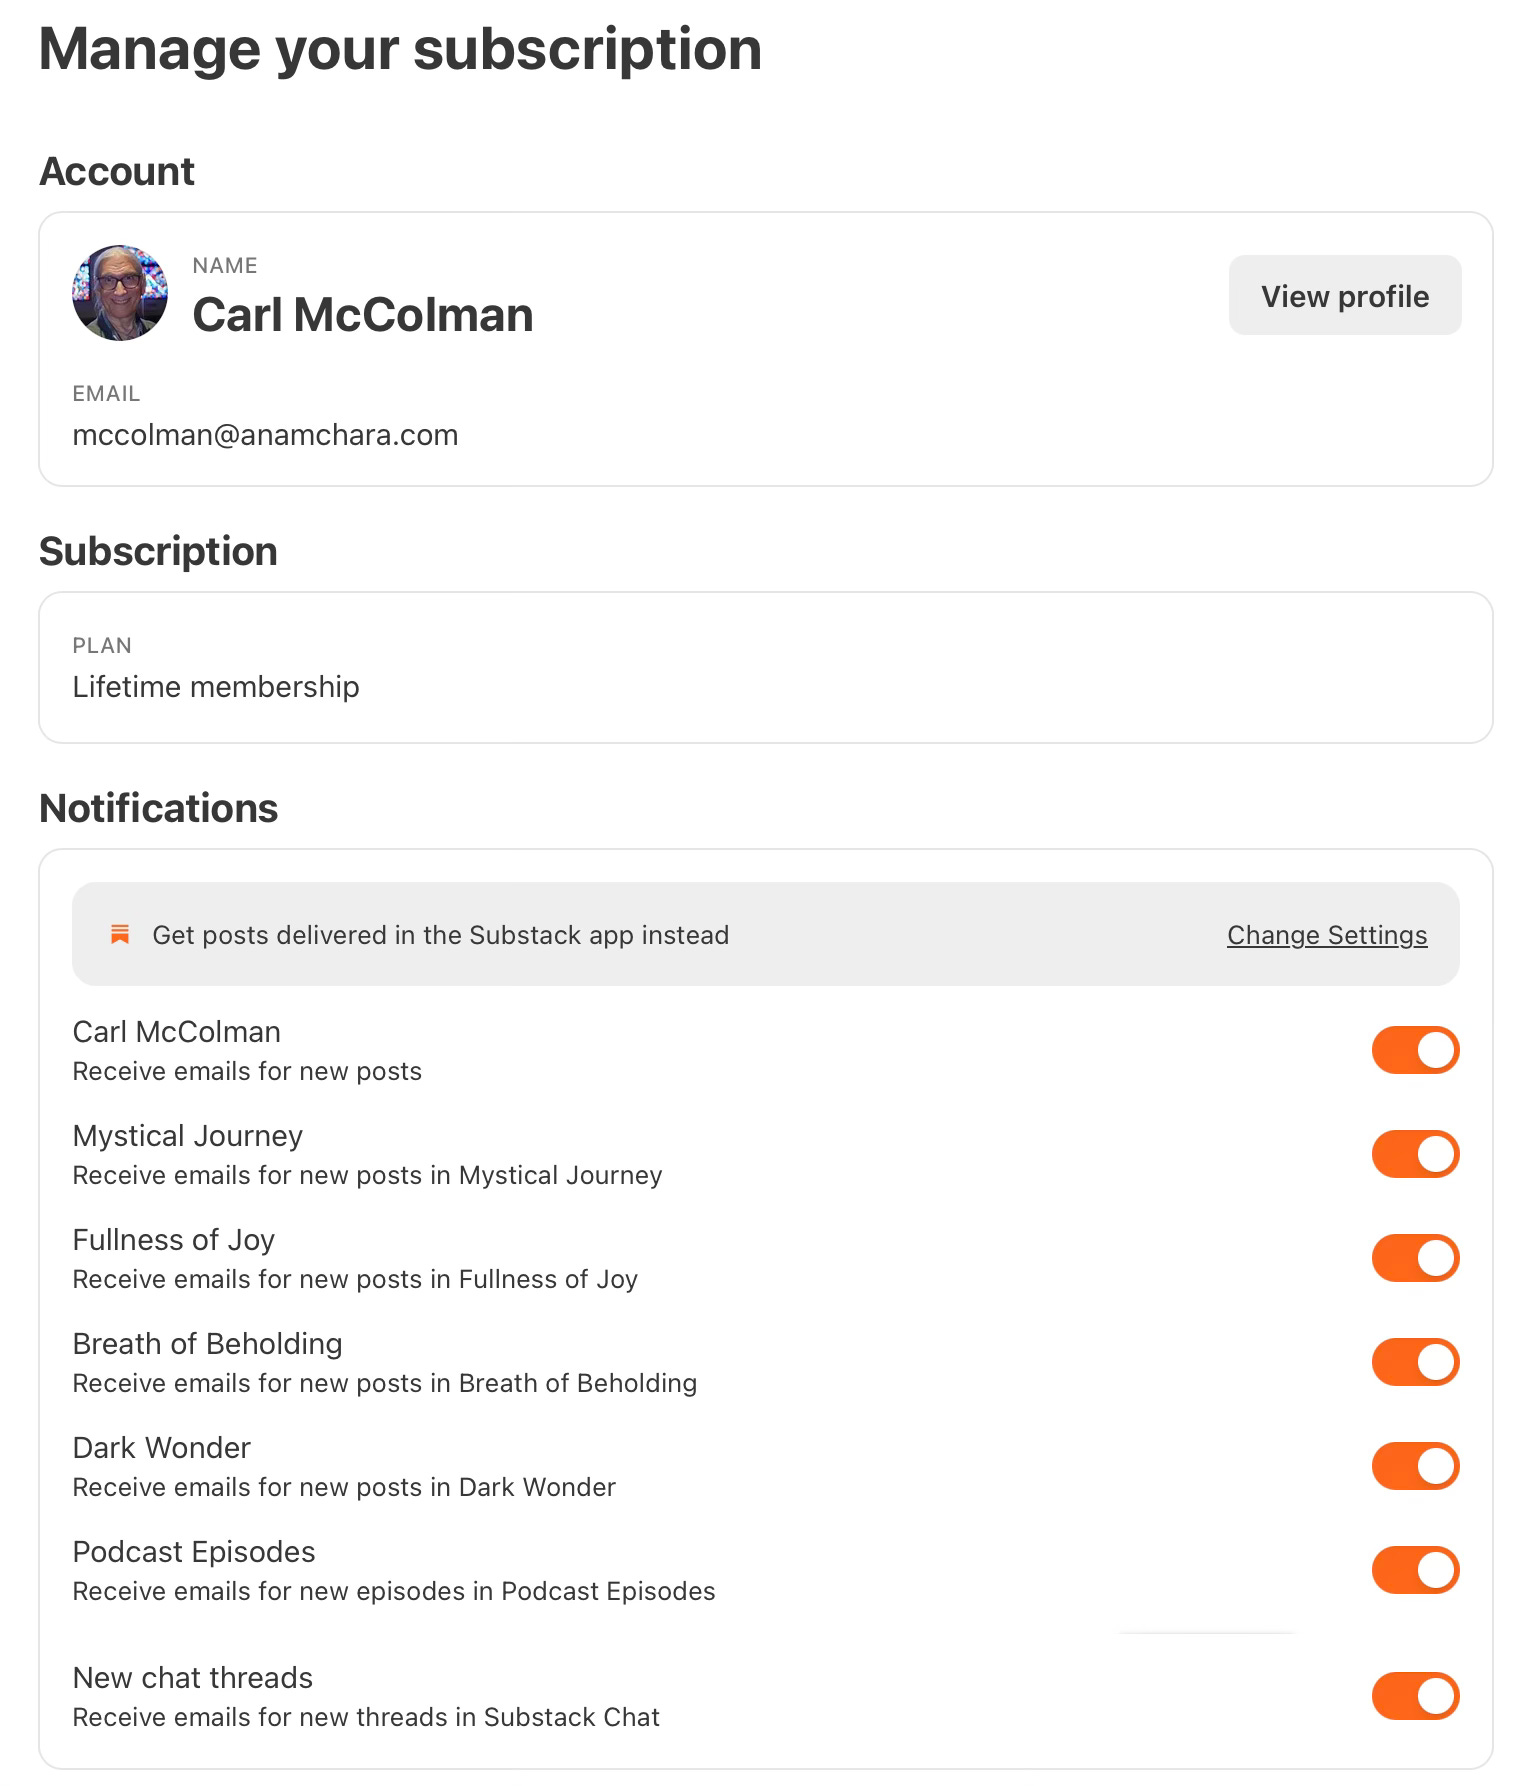The width and height of the screenshot is (1516, 1786).
Task: Turn off Mystical Journey email toggle
Action: pos(1415,1154)
